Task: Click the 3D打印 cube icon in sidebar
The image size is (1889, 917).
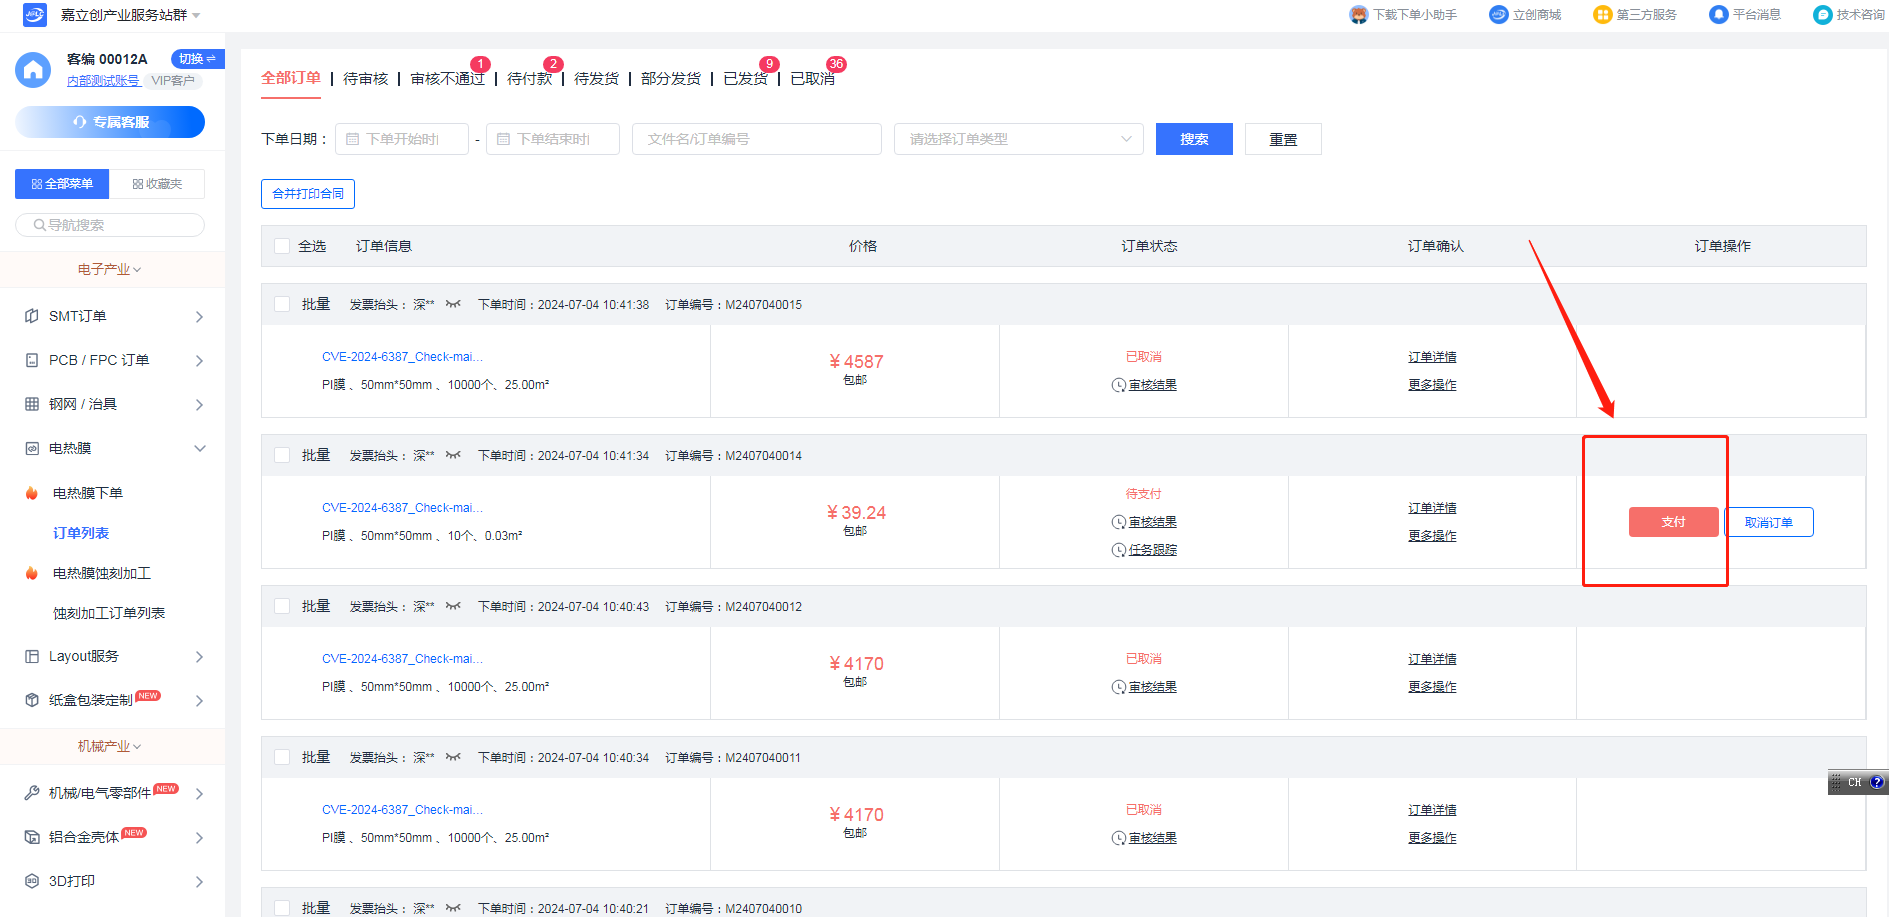Action: click(32, 881)
